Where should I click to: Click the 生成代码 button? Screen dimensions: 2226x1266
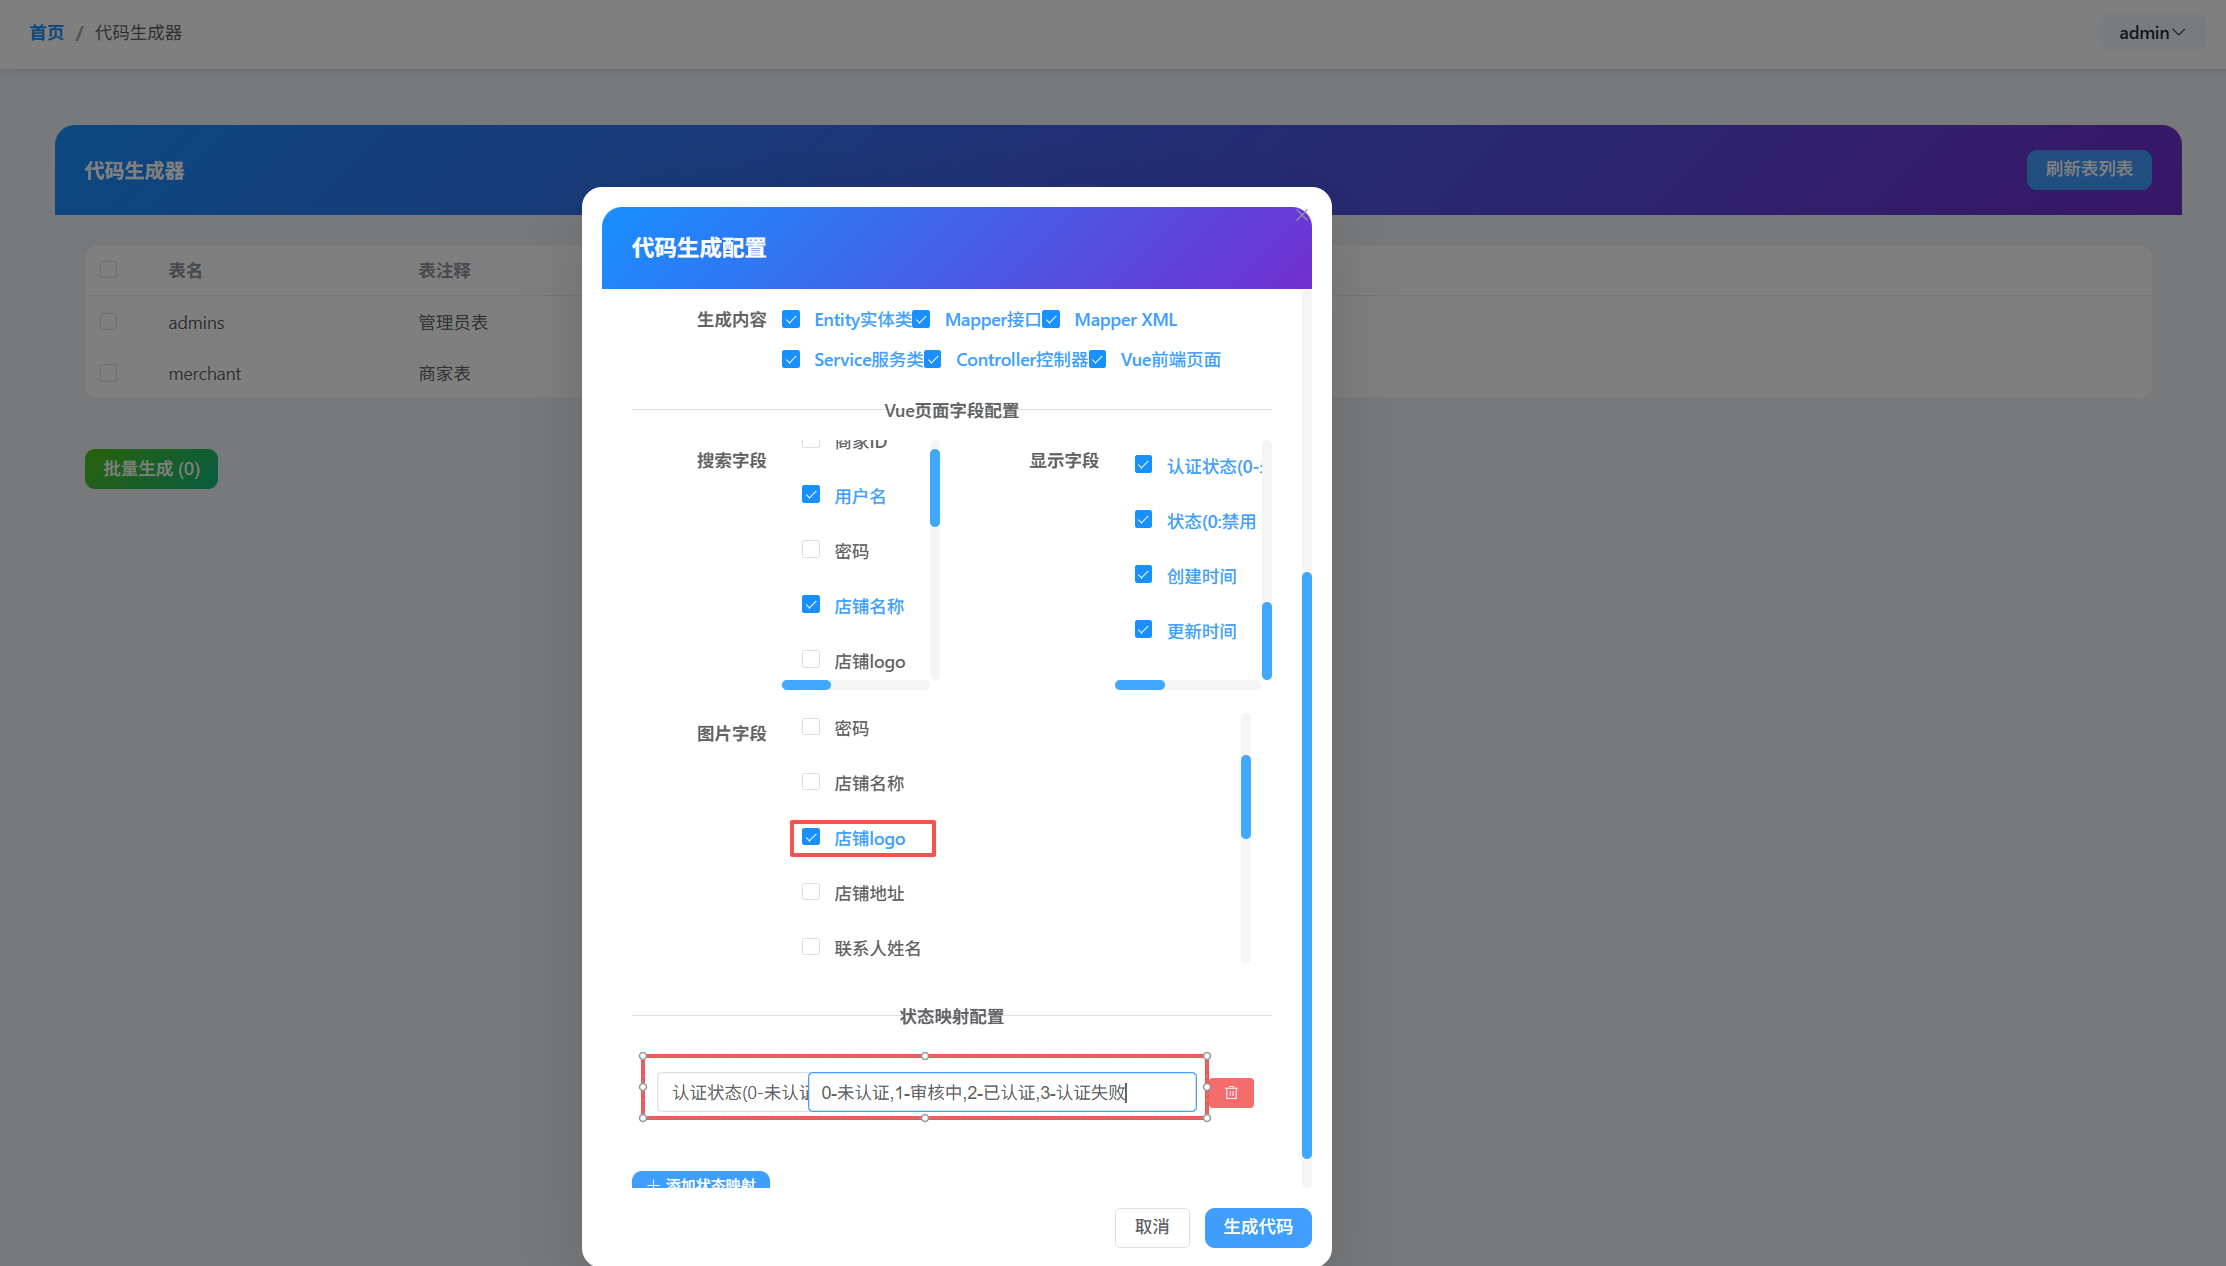tap(1258, 1227)
